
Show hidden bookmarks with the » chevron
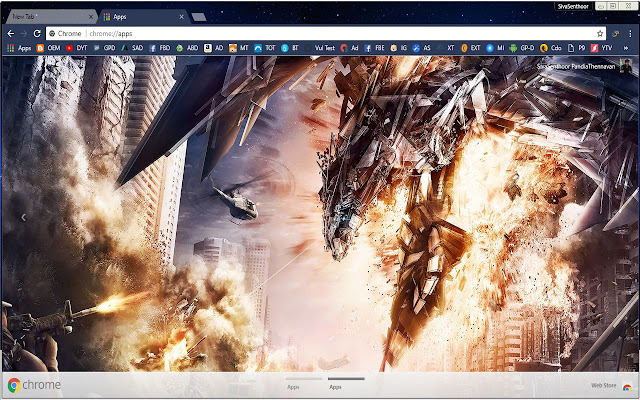[625, 48]
